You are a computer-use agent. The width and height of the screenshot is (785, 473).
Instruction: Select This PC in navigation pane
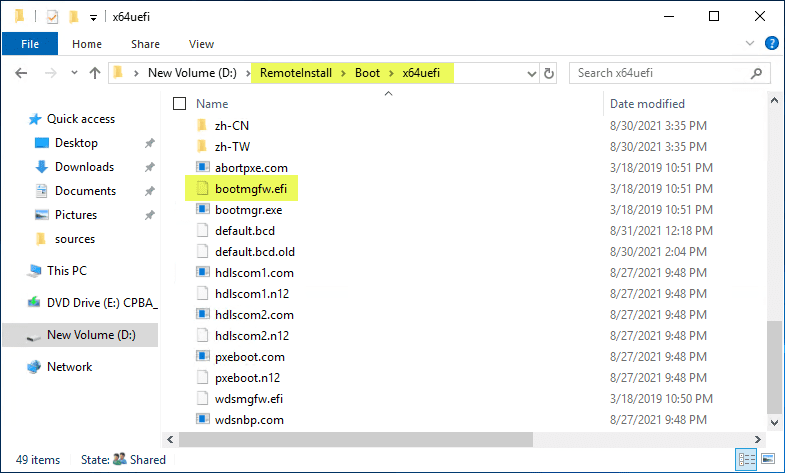(x=67, y=270)
